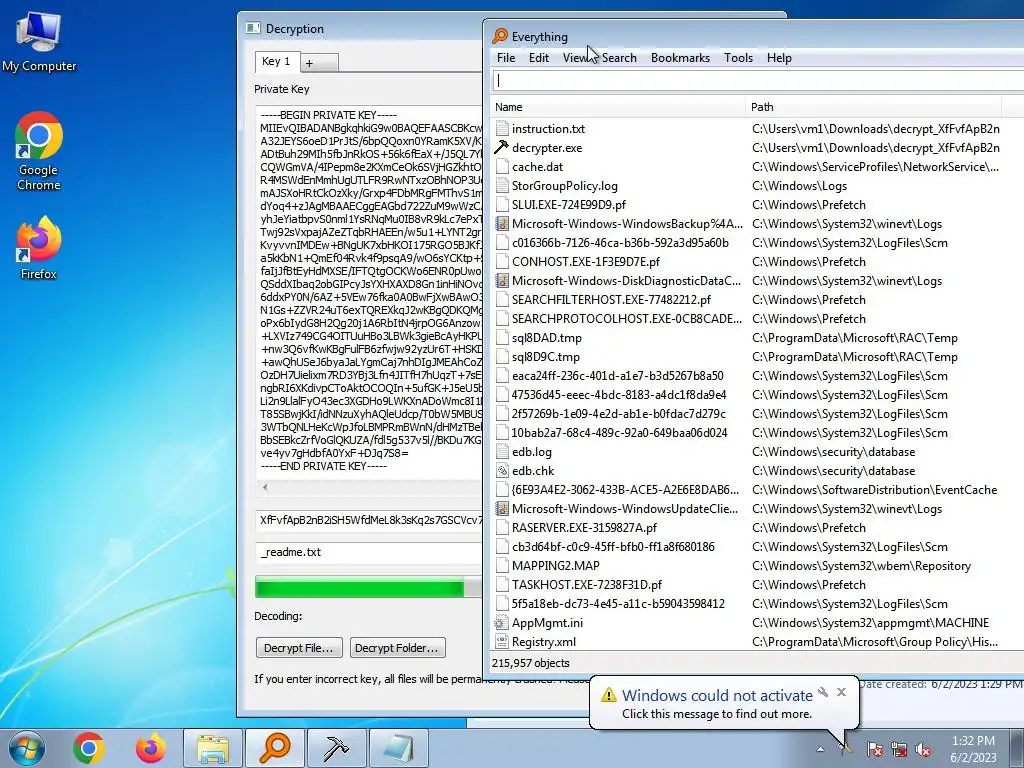This screenshot has width=1024, height=768.
Task: Select StorGroupPolicy.log in results
Action: [564, 185]
